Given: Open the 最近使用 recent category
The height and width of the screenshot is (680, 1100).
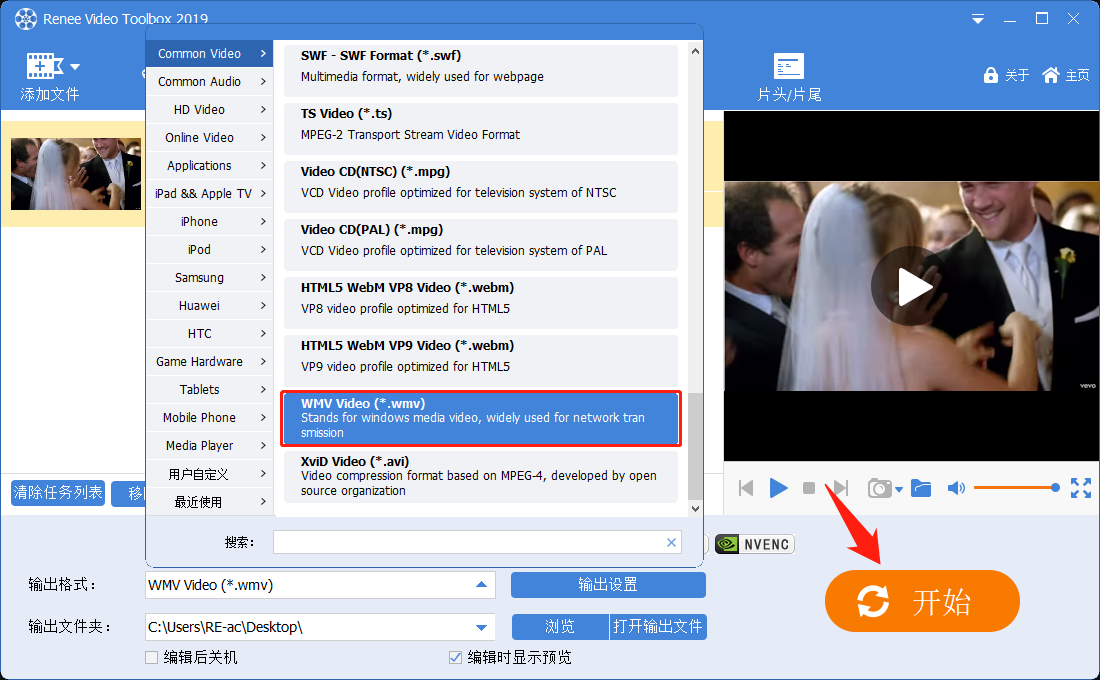Looking at the screenshot, I should click(209, 502).
